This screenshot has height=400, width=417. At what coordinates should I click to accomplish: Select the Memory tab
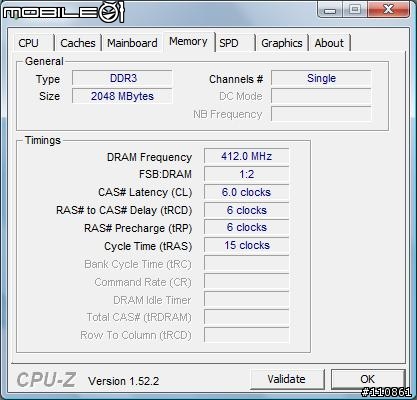click(189, 42)
